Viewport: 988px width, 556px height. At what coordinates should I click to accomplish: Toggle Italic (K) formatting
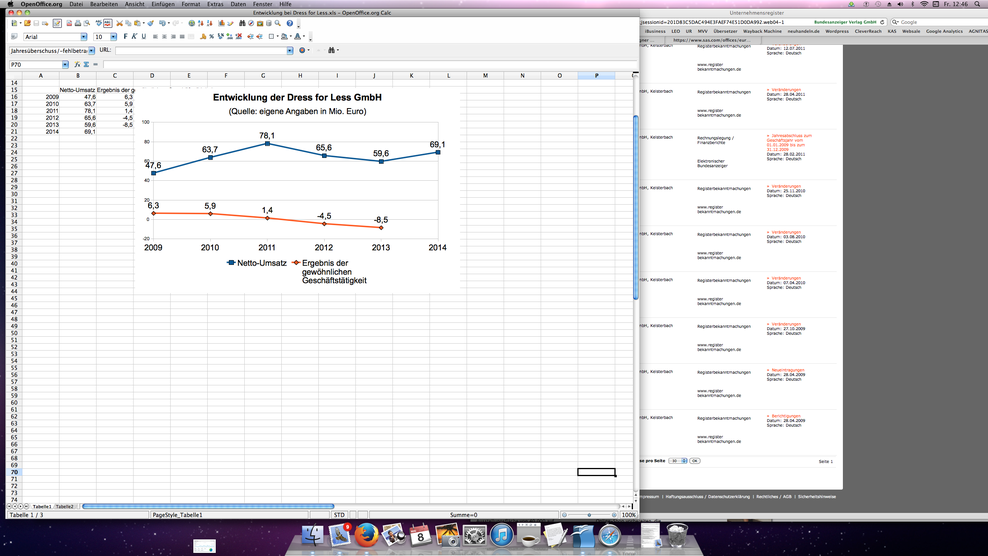(134, 37)
